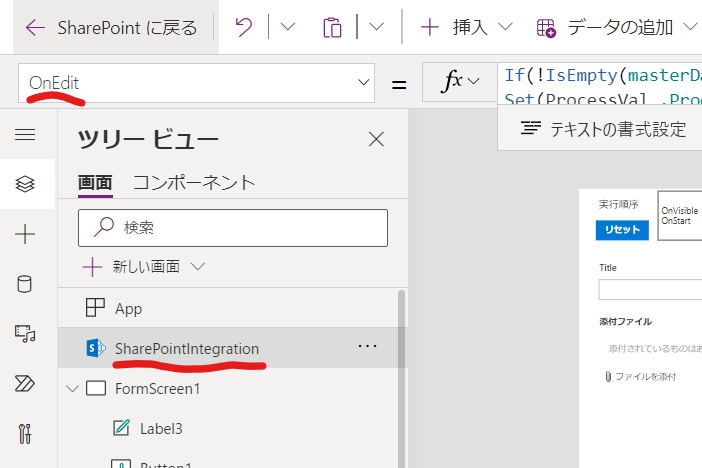Toggle the hamburger navigation menu
The width and height of the screenshot is (702, 468).
coord(25,134)
